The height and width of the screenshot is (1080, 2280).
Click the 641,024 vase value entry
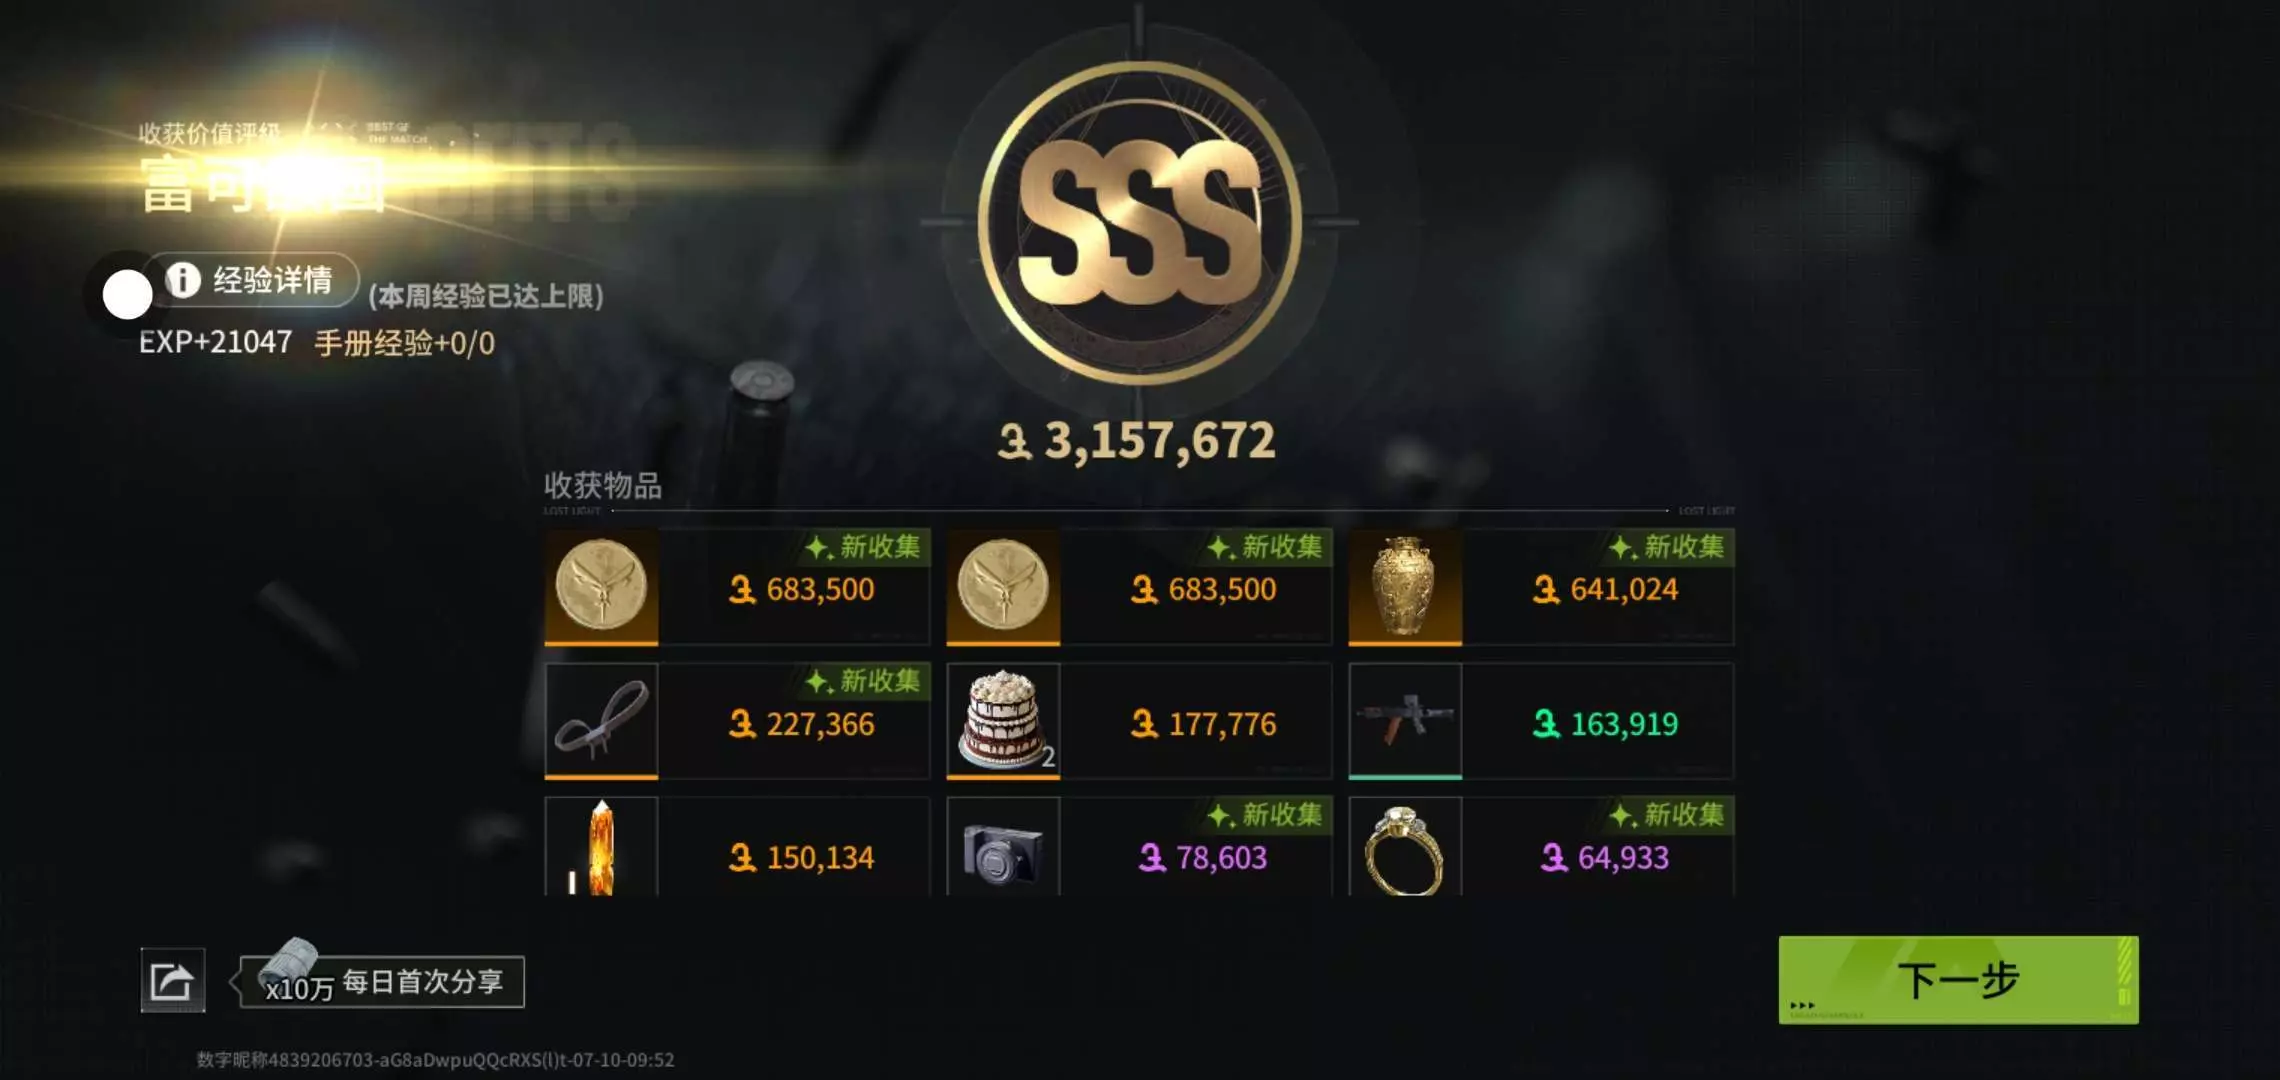tap(1605, 590)
